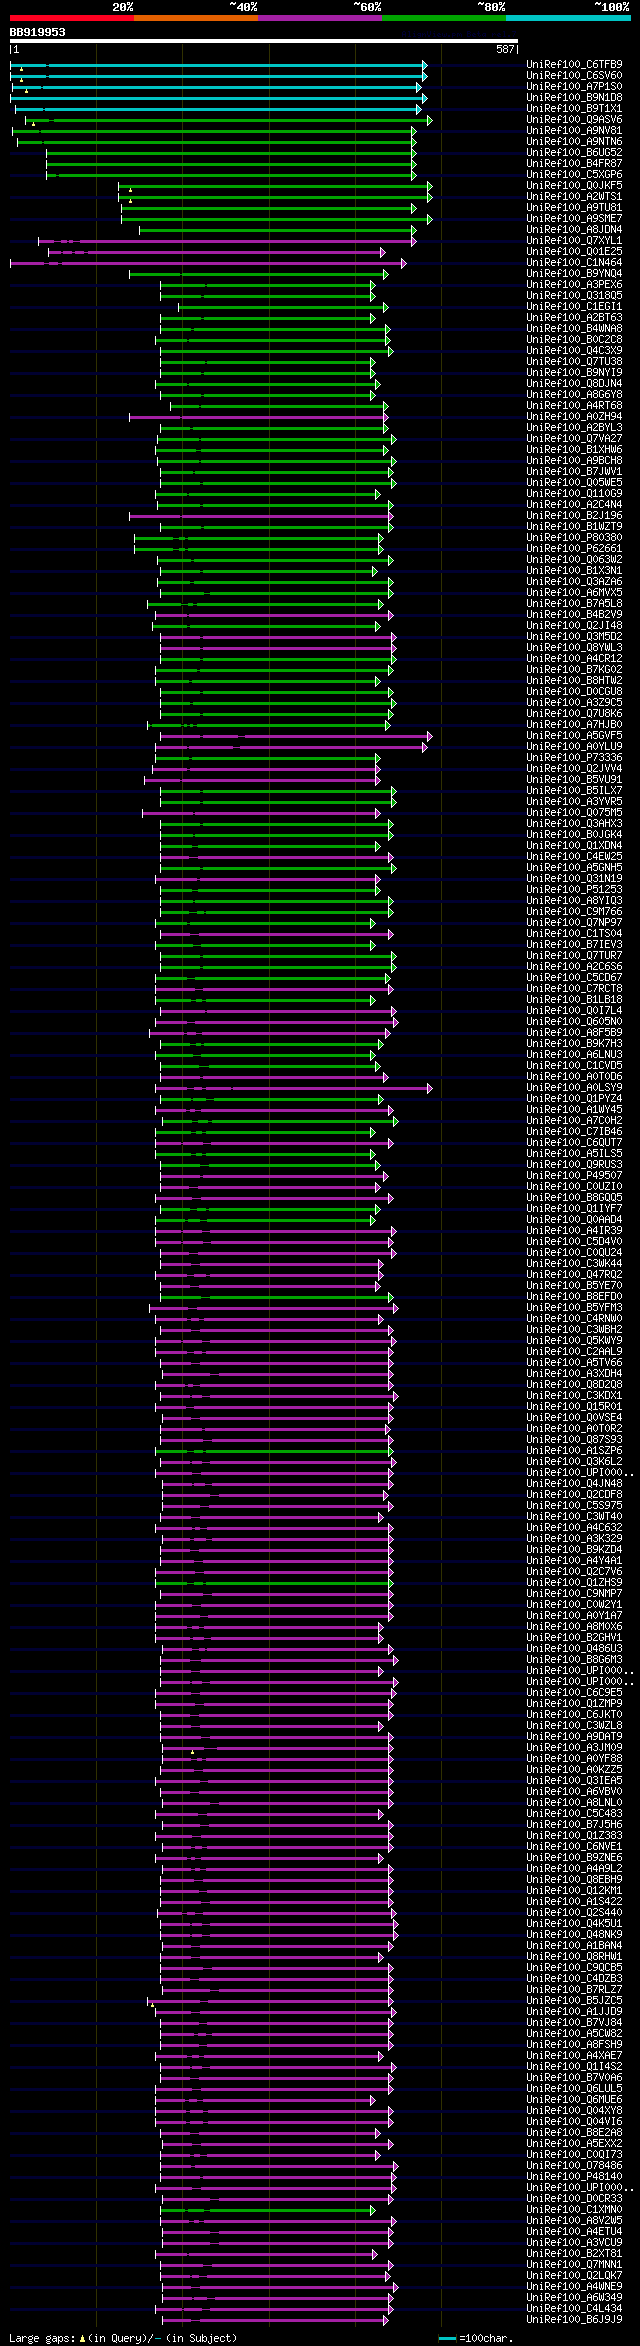The height and width of the screenshot is (2346, 640).
Task: Select hit label UniRef100_Q6MUE6
Action: coord(574,2100)
